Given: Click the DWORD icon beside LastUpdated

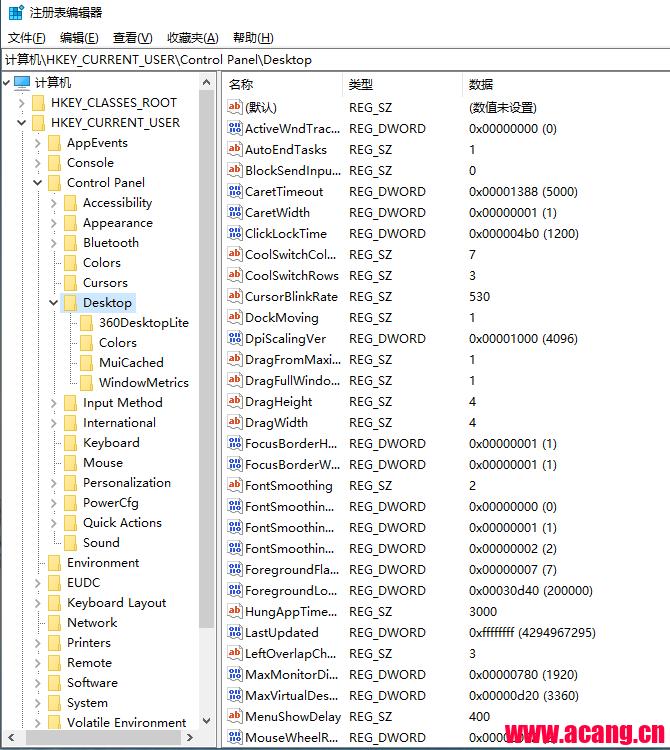Looking at the screenshot, I should pos(234,632).
